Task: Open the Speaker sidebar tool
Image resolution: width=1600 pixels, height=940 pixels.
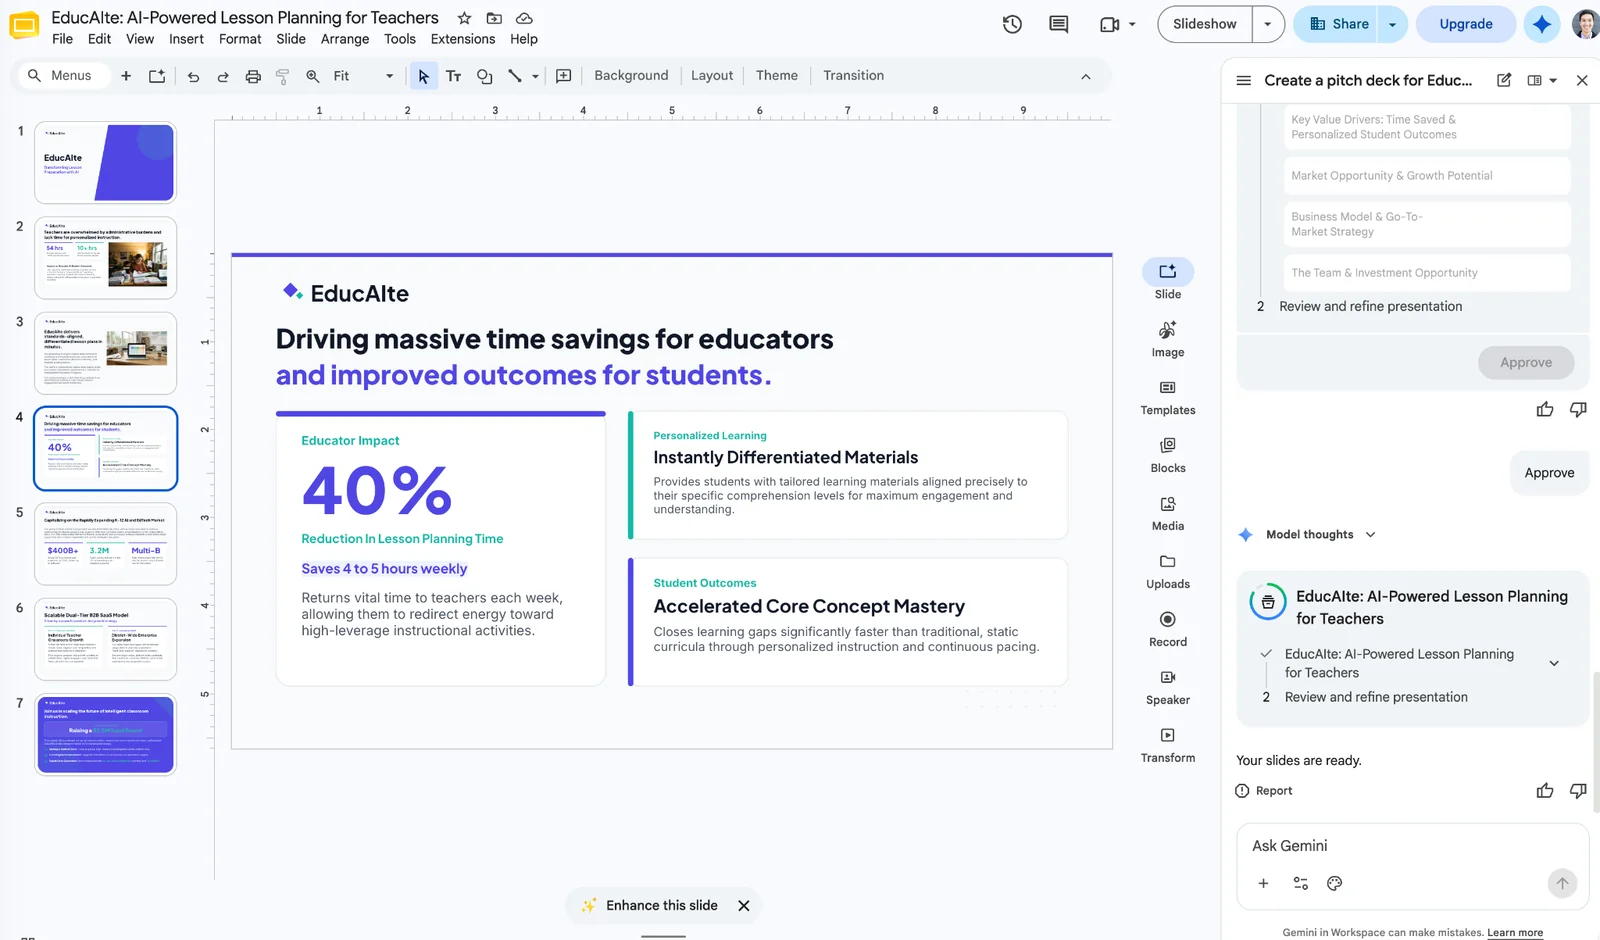Action: pyautogui.click(x=1168, y=687)
